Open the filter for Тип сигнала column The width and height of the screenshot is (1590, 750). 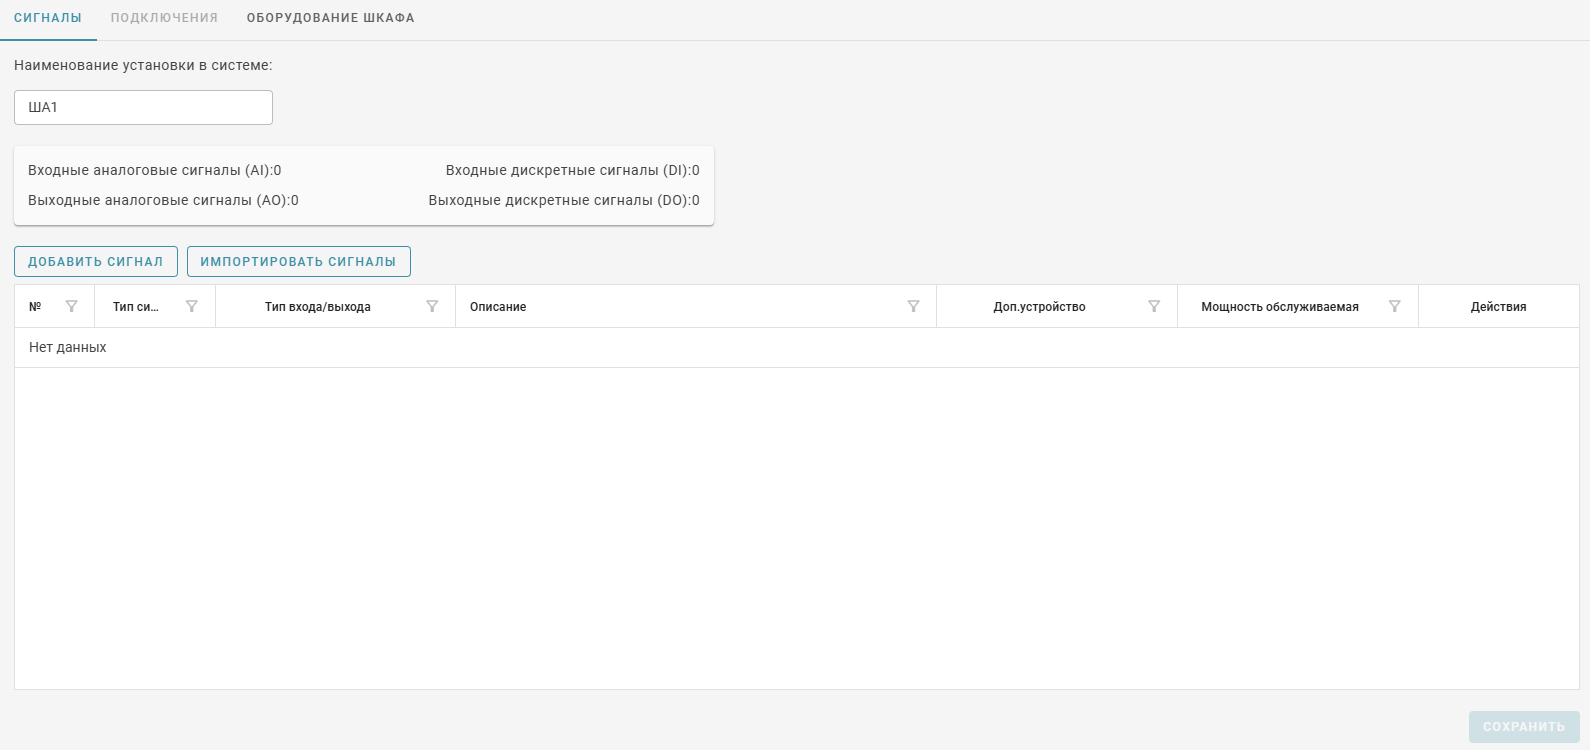pos(192,307)
